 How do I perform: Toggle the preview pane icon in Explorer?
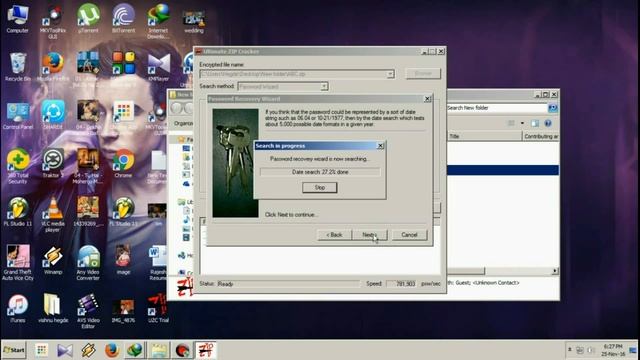coord(535,123)
